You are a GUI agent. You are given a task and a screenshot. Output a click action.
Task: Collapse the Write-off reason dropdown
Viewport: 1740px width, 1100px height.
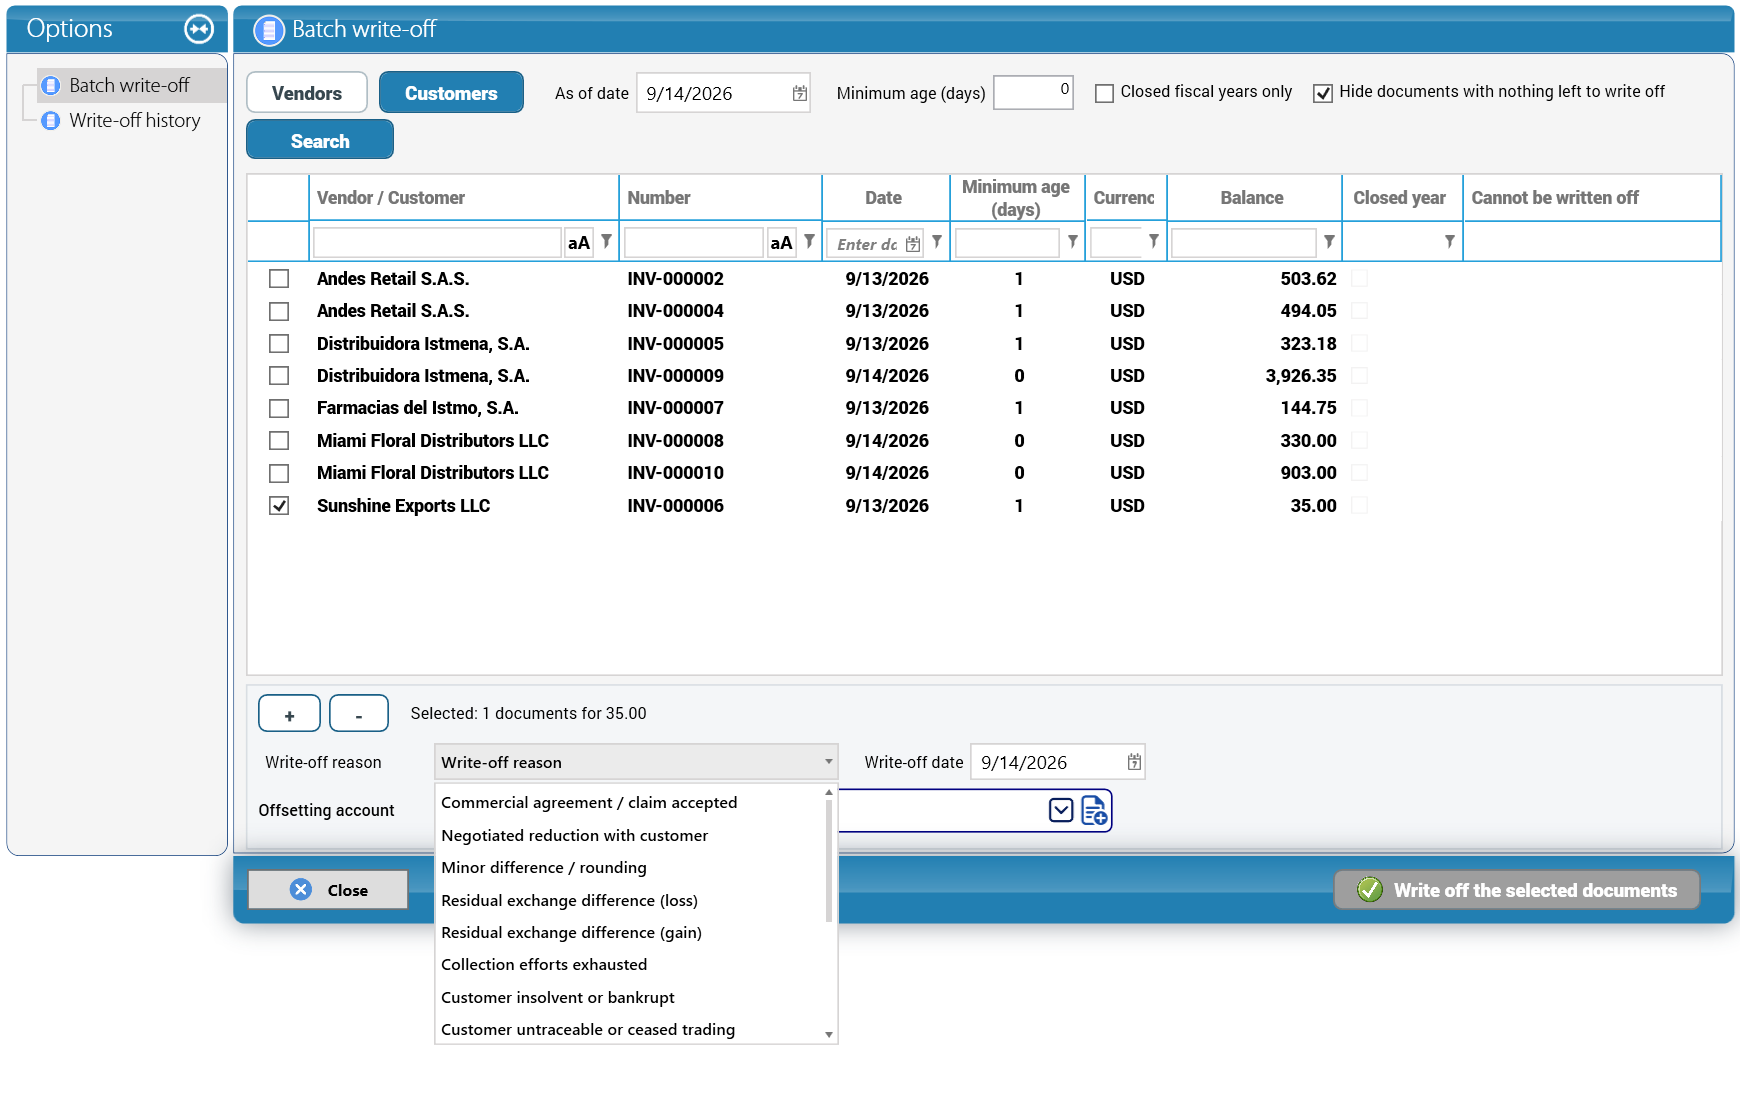[828, 762]
